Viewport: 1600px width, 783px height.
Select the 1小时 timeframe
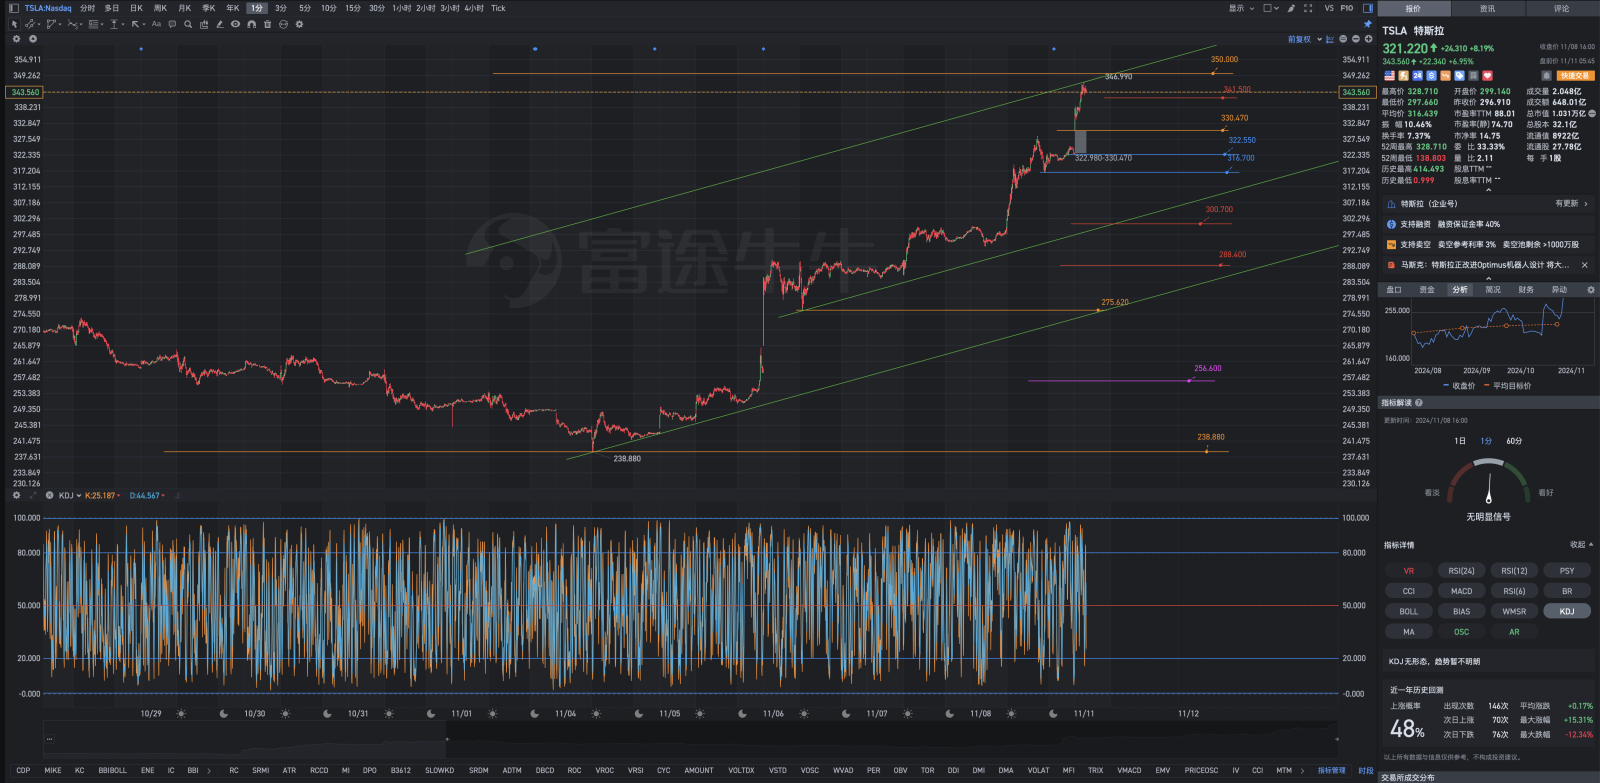(401, 8)
